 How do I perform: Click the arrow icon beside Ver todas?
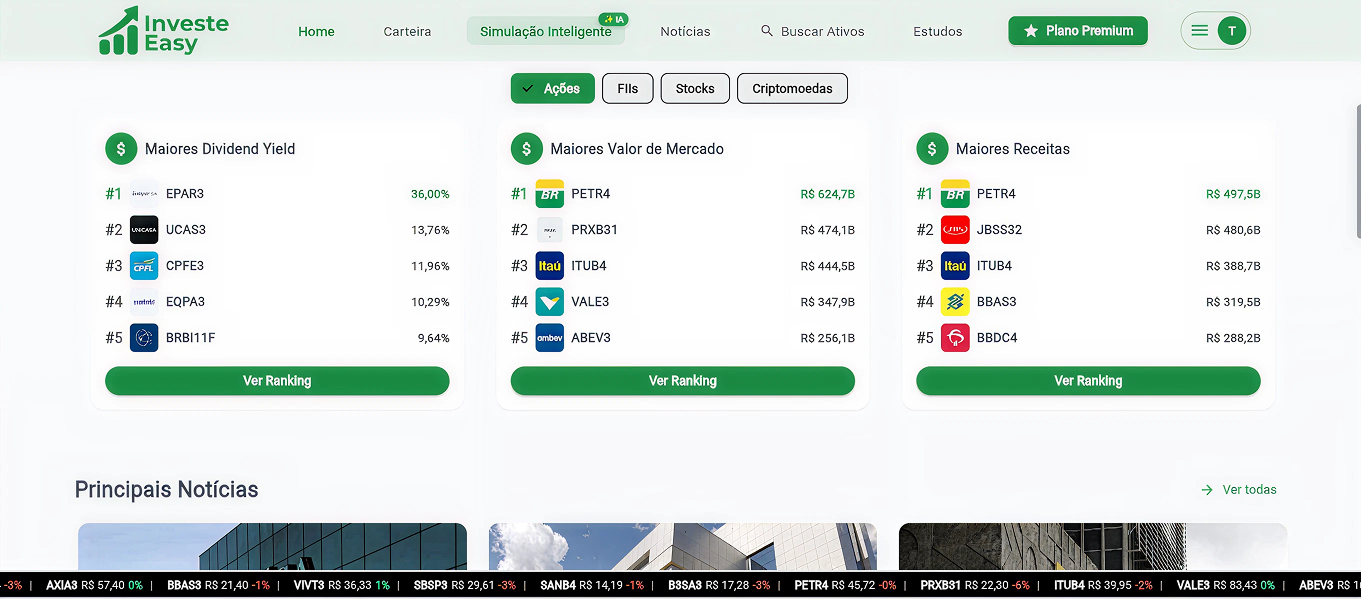[x=1207, y=490]
